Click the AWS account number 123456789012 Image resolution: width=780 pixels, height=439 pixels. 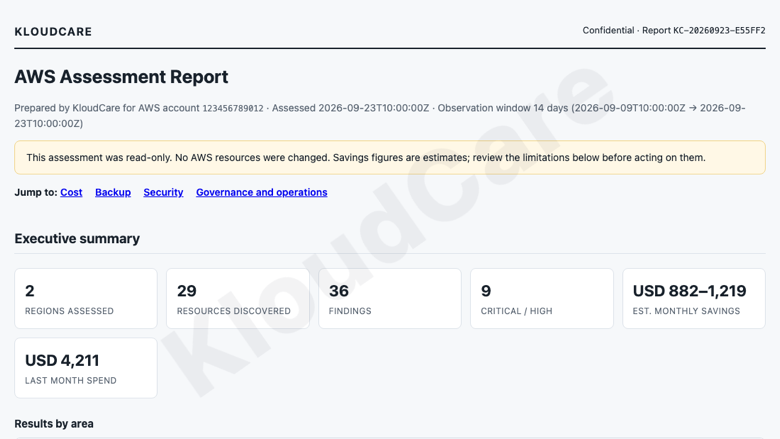click(233, 108)
